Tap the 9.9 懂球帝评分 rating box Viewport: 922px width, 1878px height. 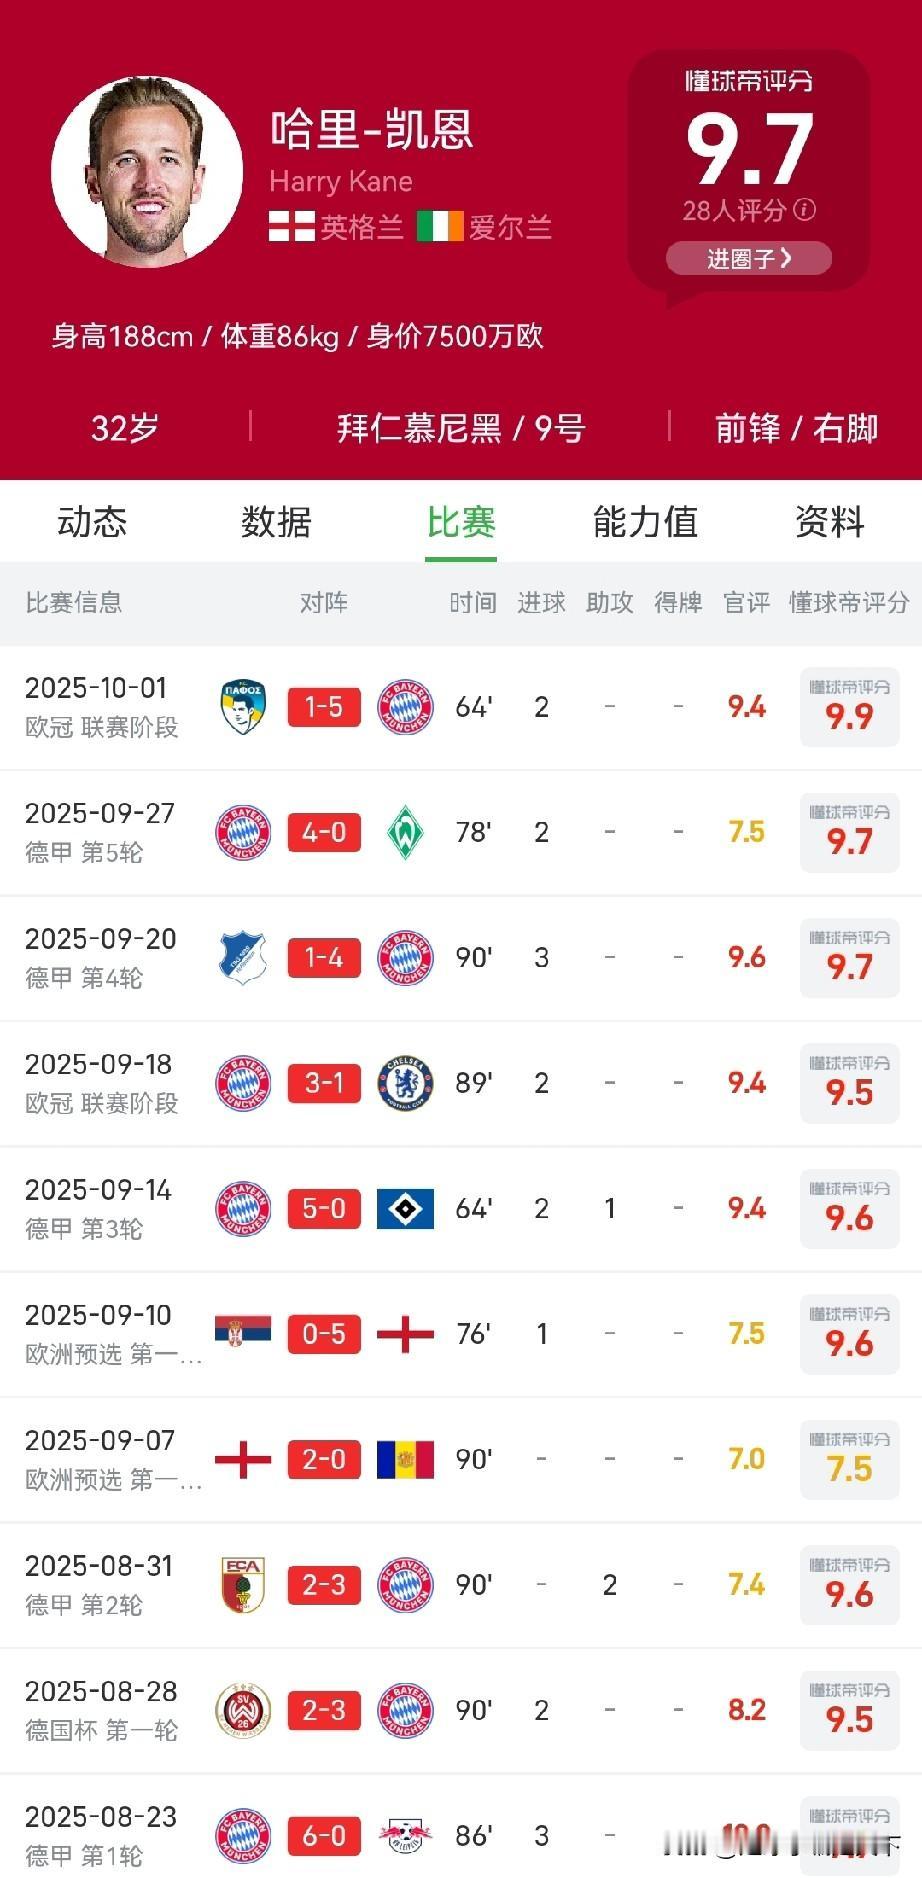tap(849, 707)
